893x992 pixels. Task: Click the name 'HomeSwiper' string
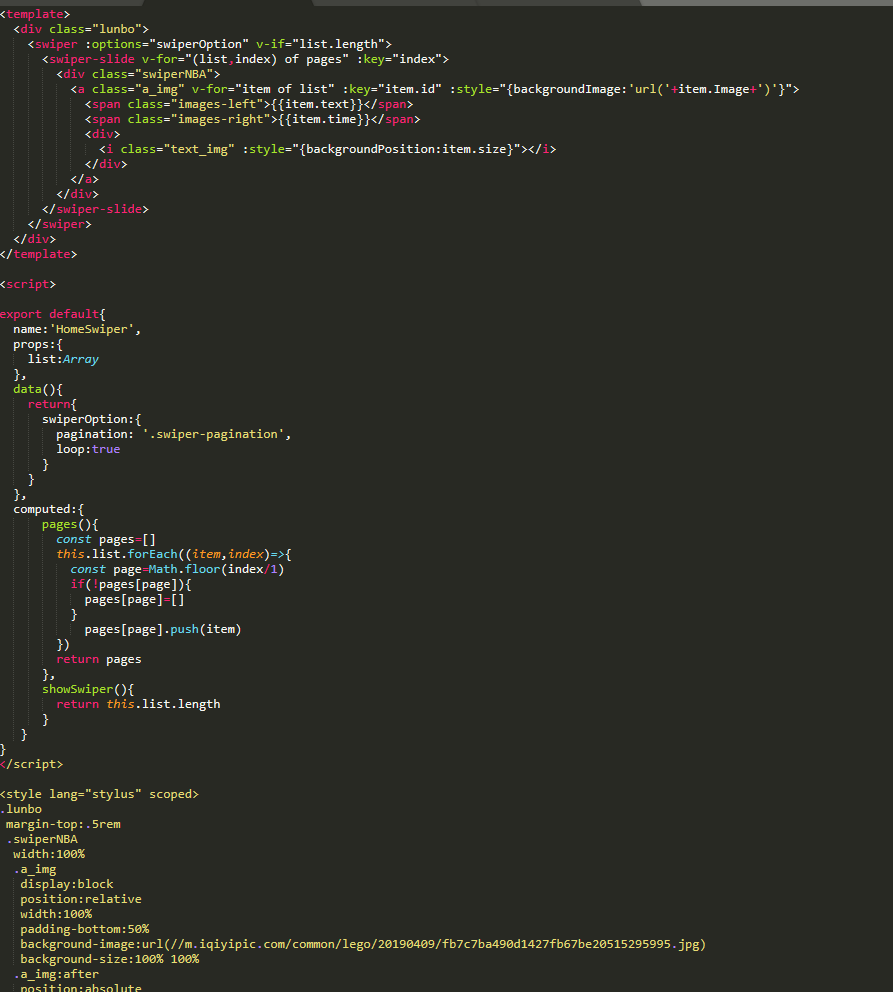[x=92, y=330]
